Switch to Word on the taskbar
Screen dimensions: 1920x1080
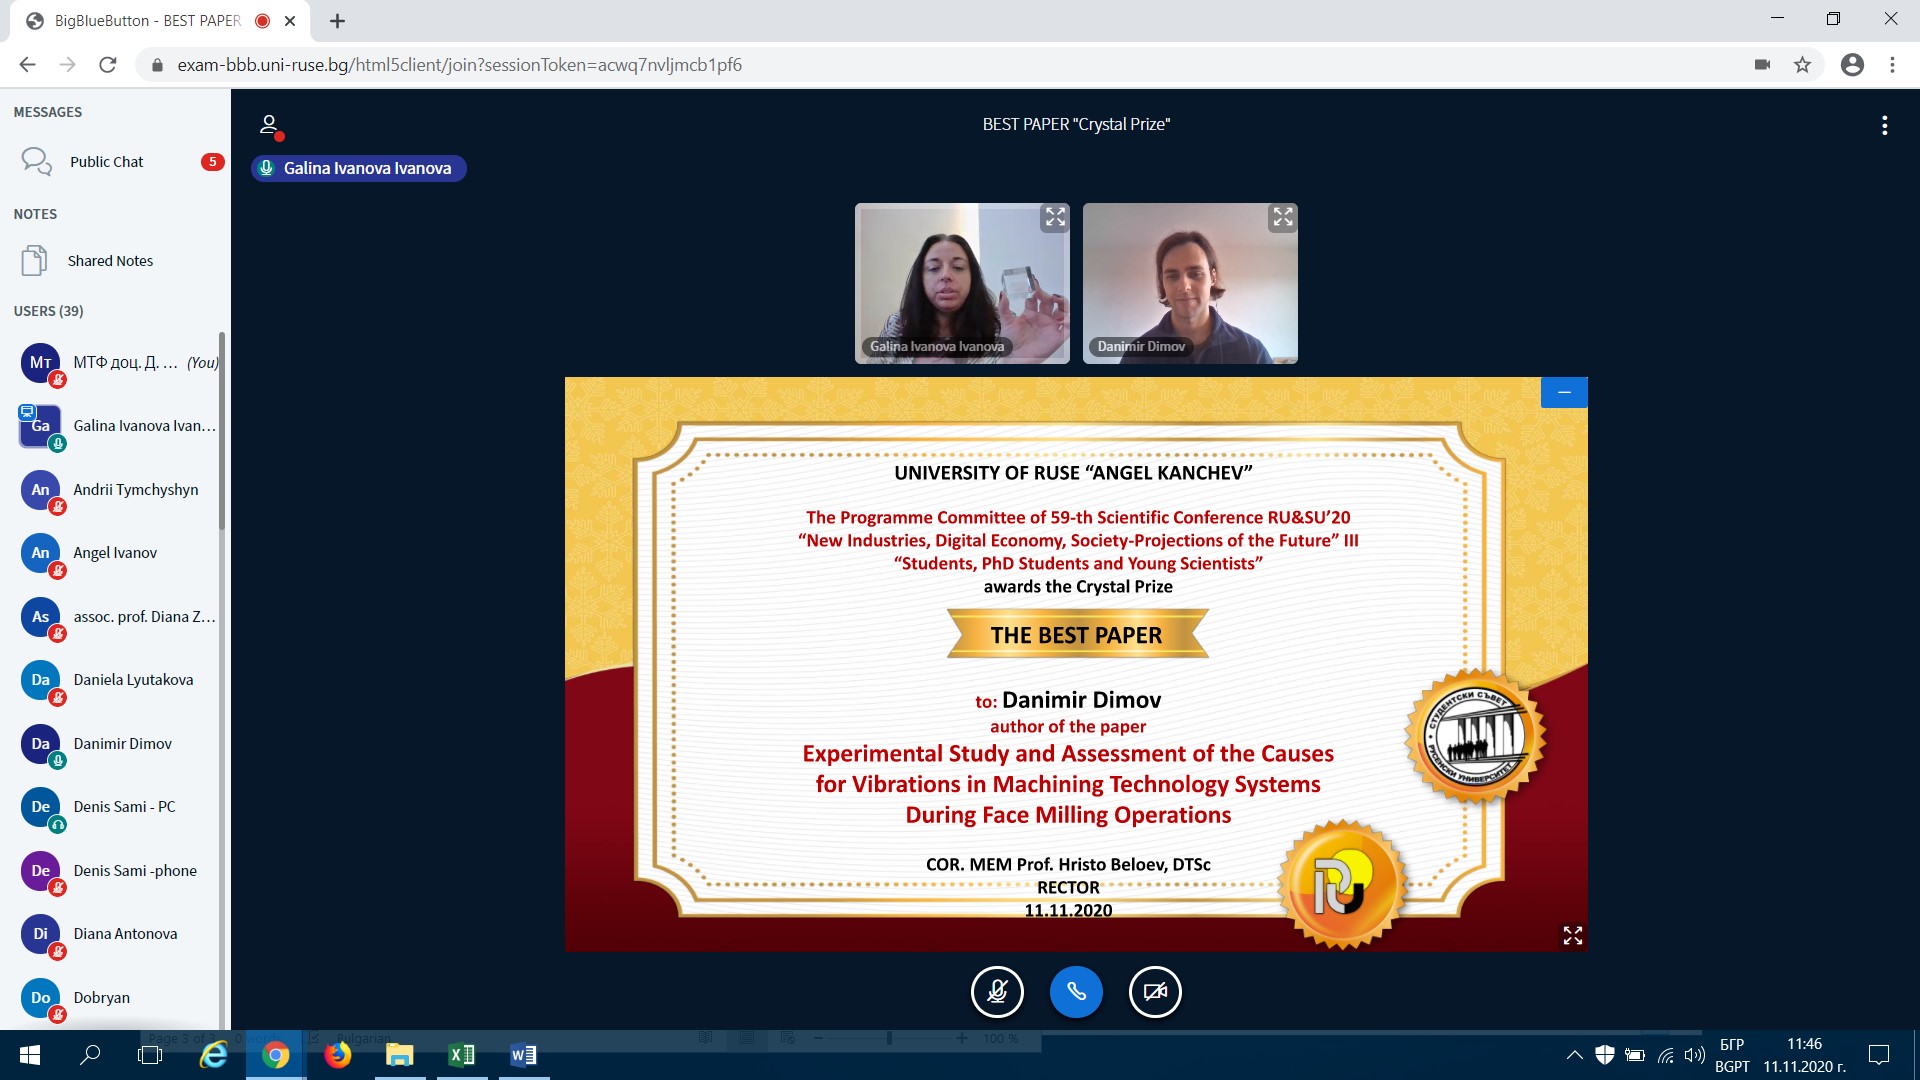(524, 1055)
